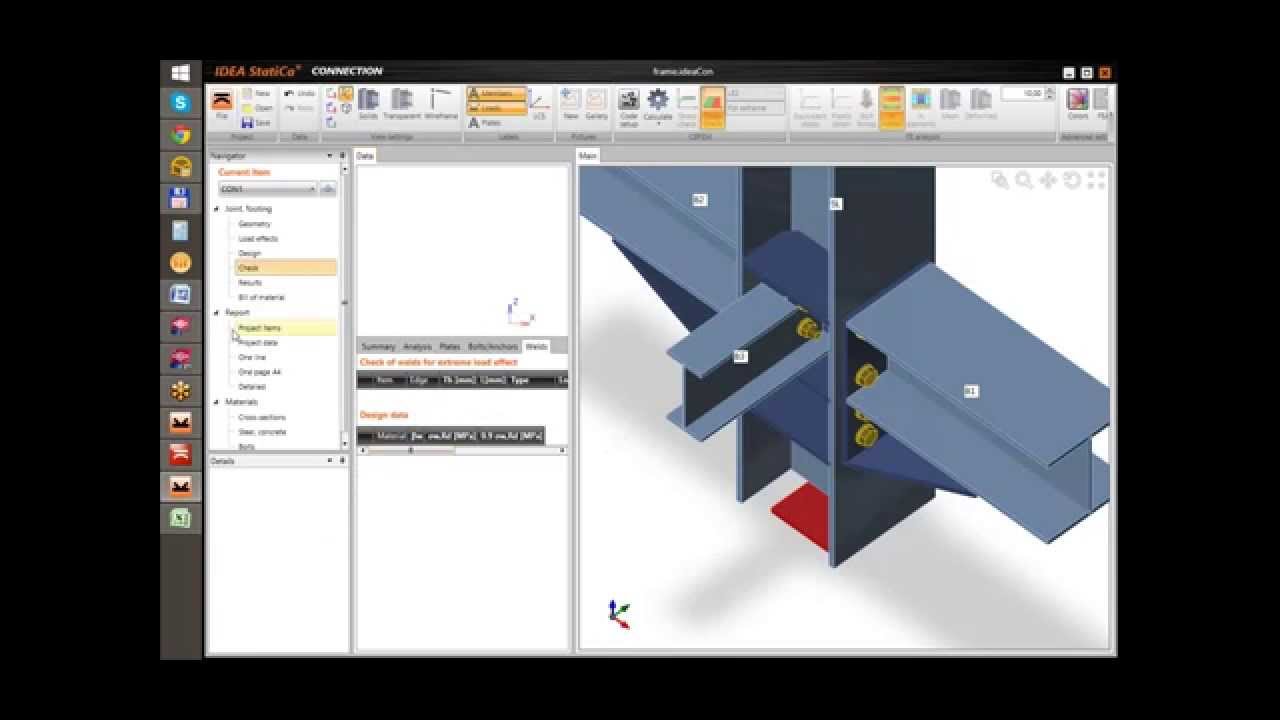The width and height of the screenshot is (1280, 720).
Task: Select Bill of material in navigator
Action: coord(261,297)
